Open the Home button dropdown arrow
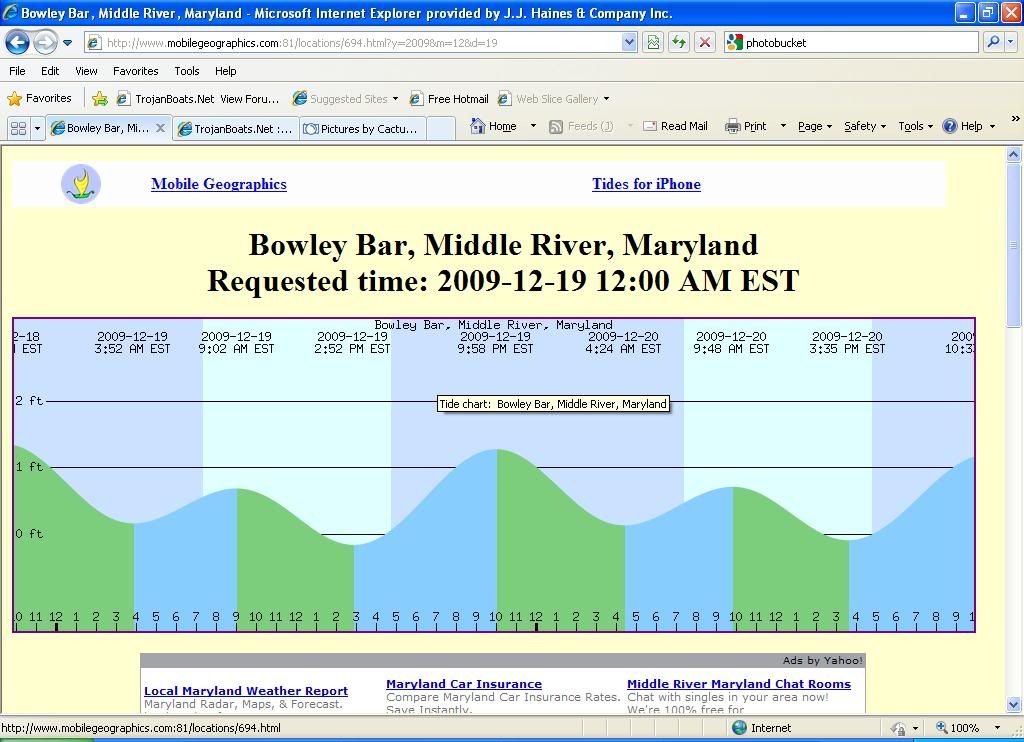Screen dimensions: 1024x742 (x=533, y=126)
